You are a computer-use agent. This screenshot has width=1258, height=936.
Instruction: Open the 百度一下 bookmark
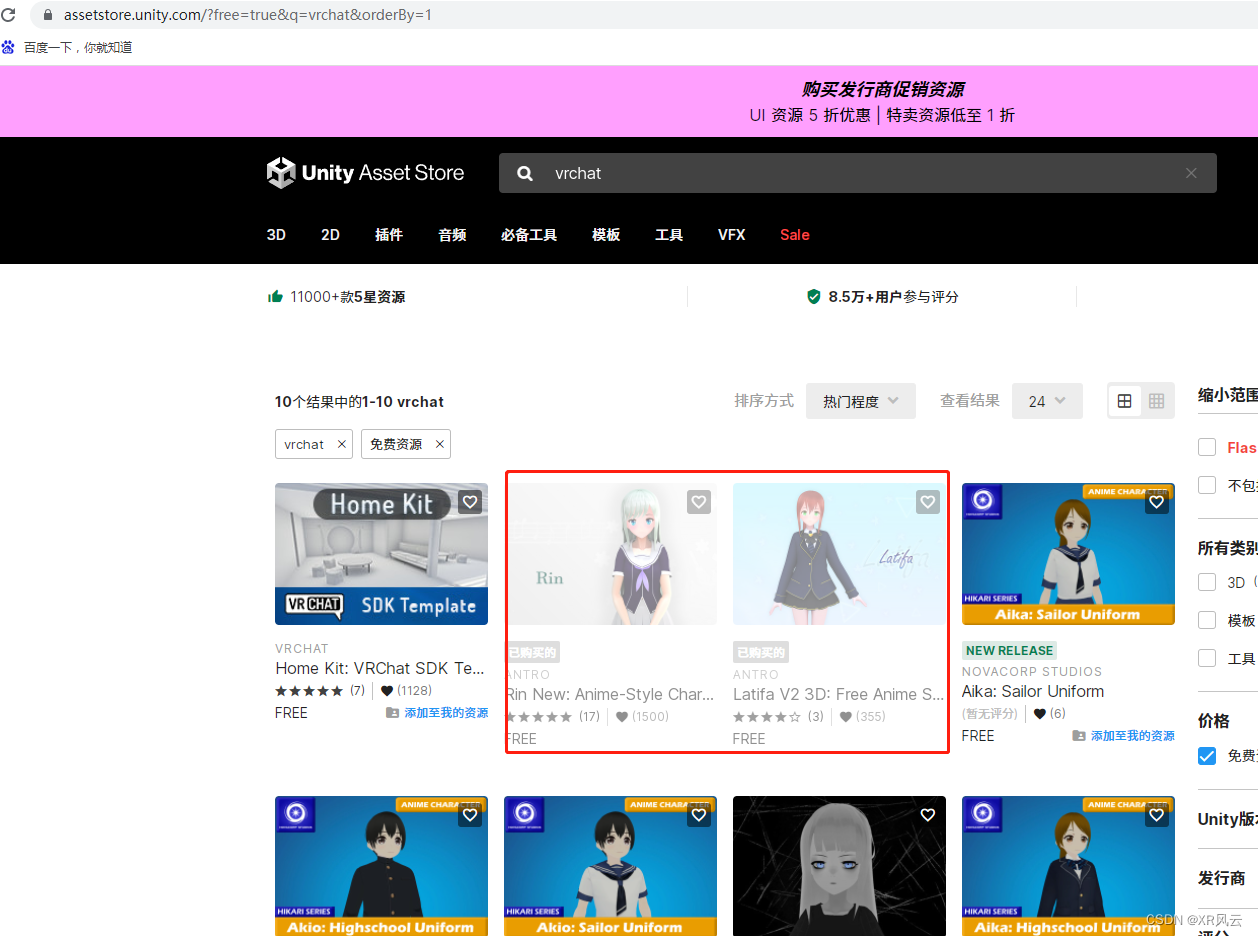click(x=68, y=47)
